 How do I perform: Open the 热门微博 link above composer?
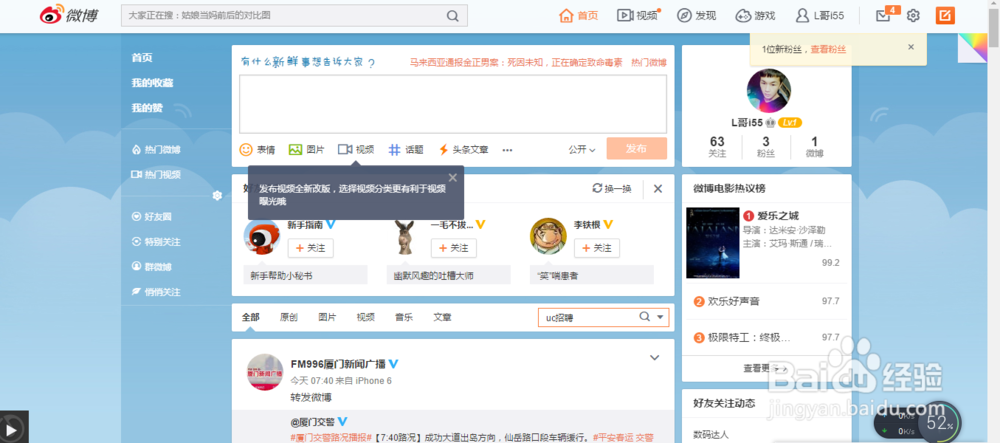coord(649,62)
